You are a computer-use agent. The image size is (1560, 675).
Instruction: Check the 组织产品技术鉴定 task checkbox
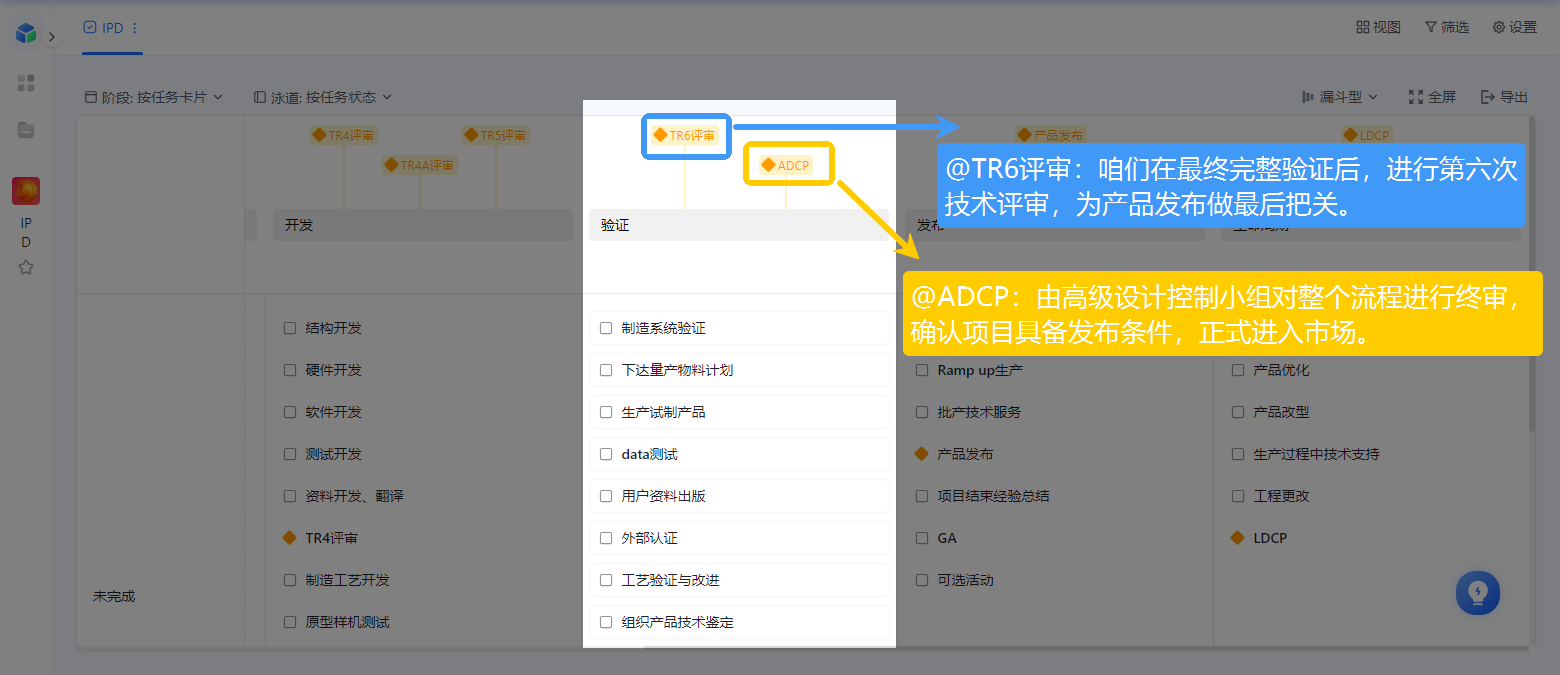(606, 622)
